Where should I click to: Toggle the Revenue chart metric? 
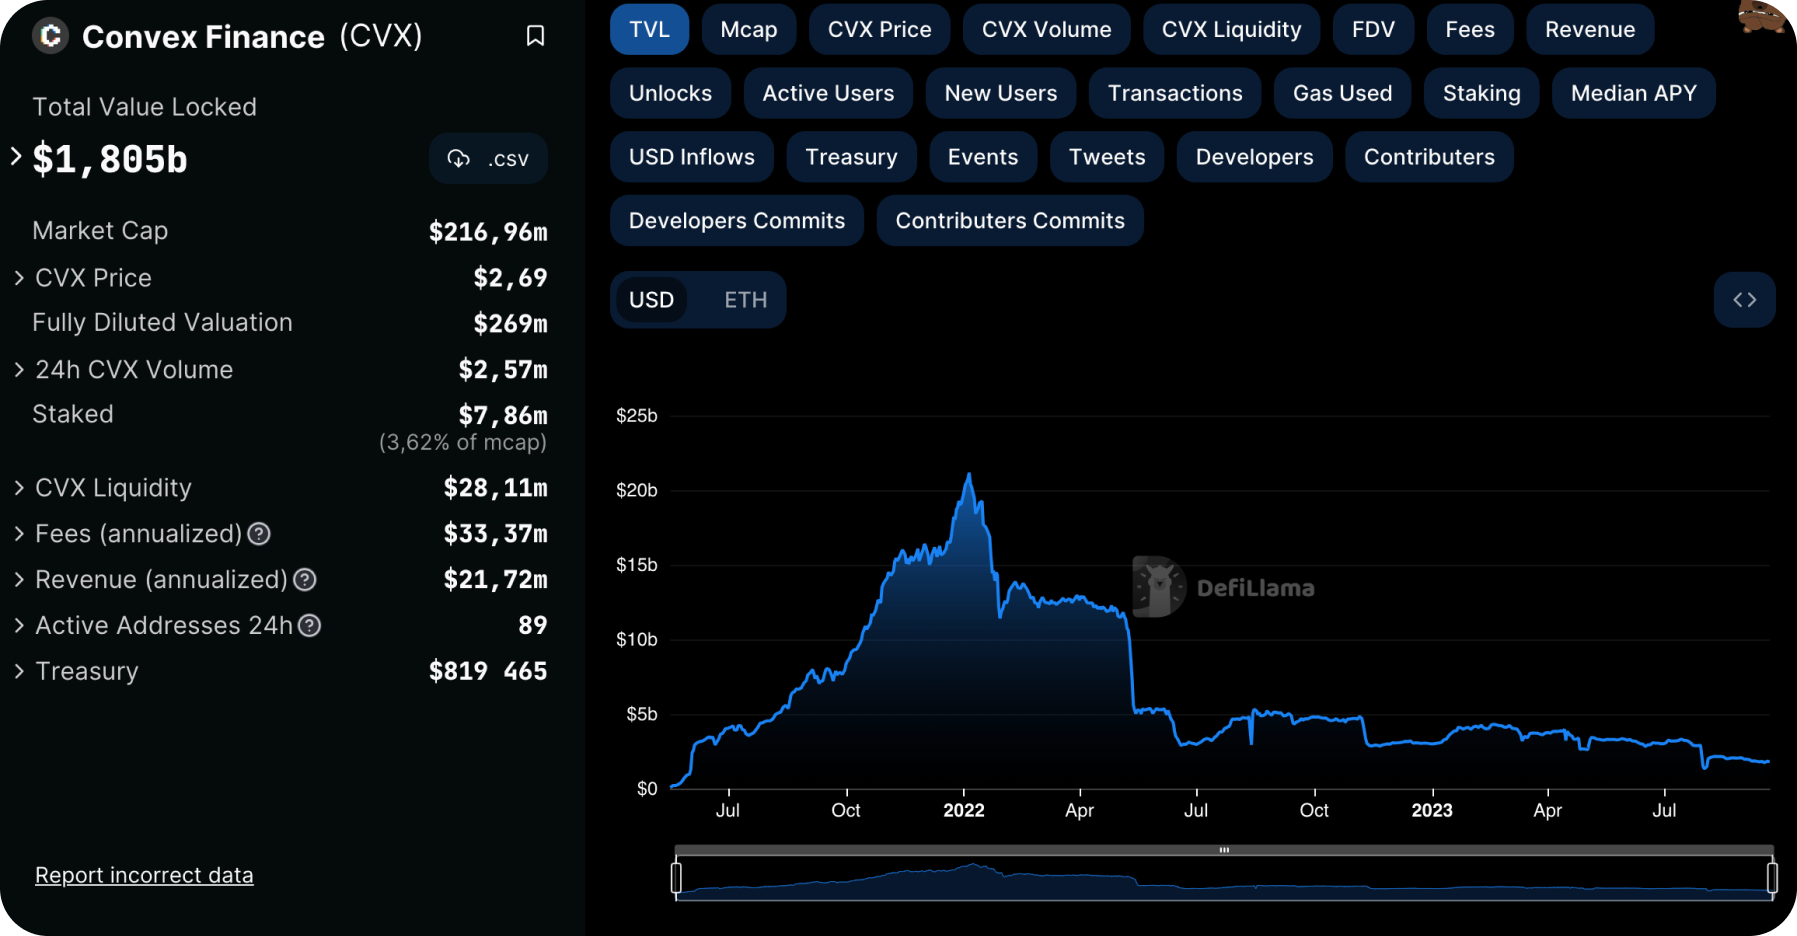[x=1590, y=30]
